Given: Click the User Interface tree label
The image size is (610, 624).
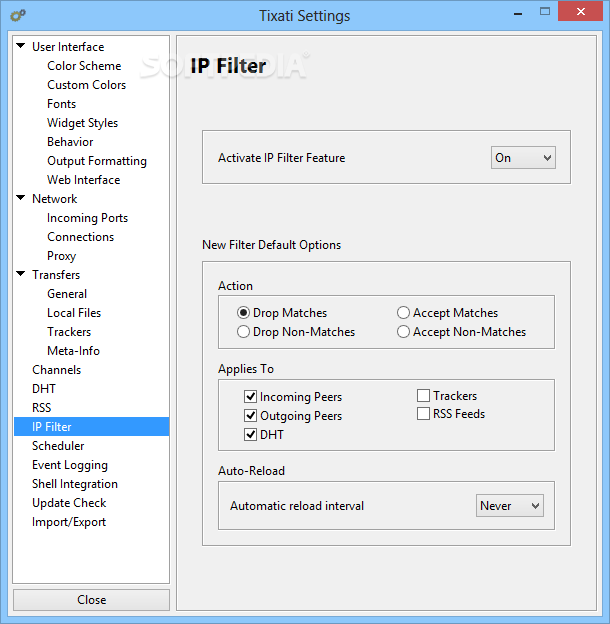Looking at the screenshot, I should click(68, 47).
